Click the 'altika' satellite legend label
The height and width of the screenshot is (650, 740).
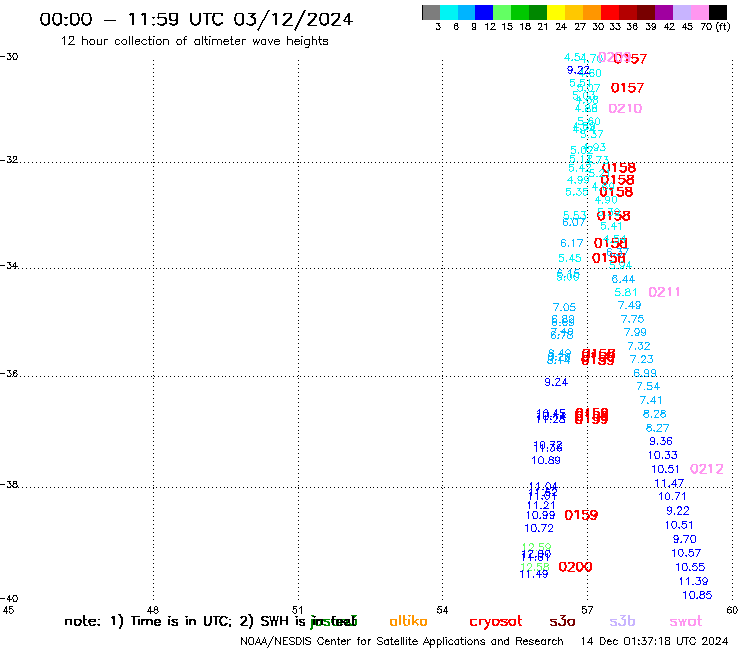pos(408,621)
